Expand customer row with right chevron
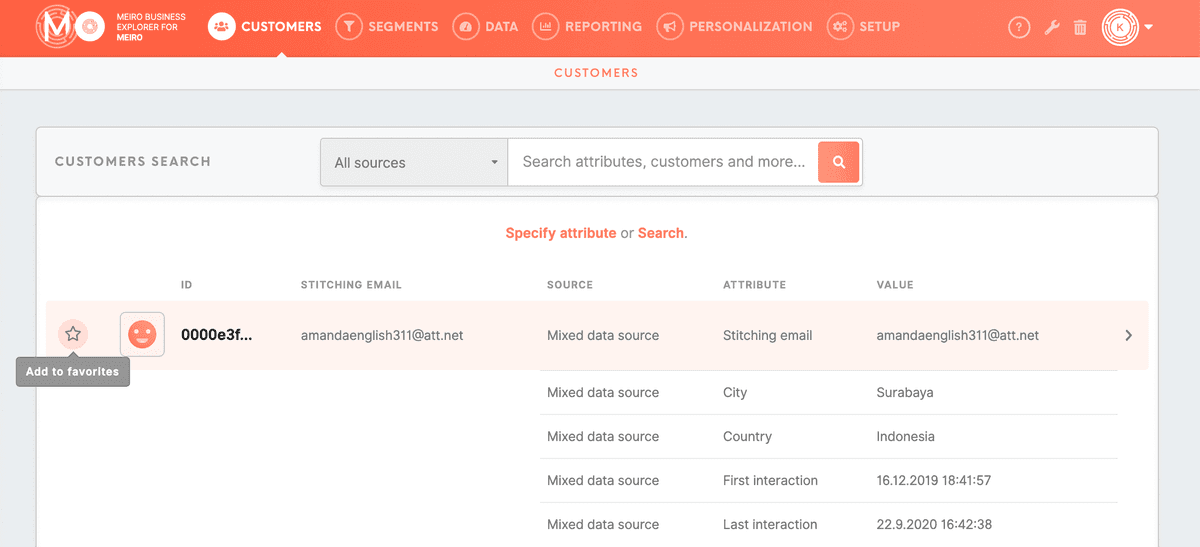 point(1128,335)
